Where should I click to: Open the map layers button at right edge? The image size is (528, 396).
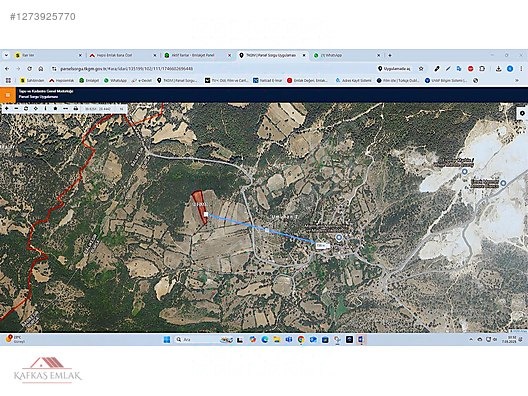coord(522,113)
